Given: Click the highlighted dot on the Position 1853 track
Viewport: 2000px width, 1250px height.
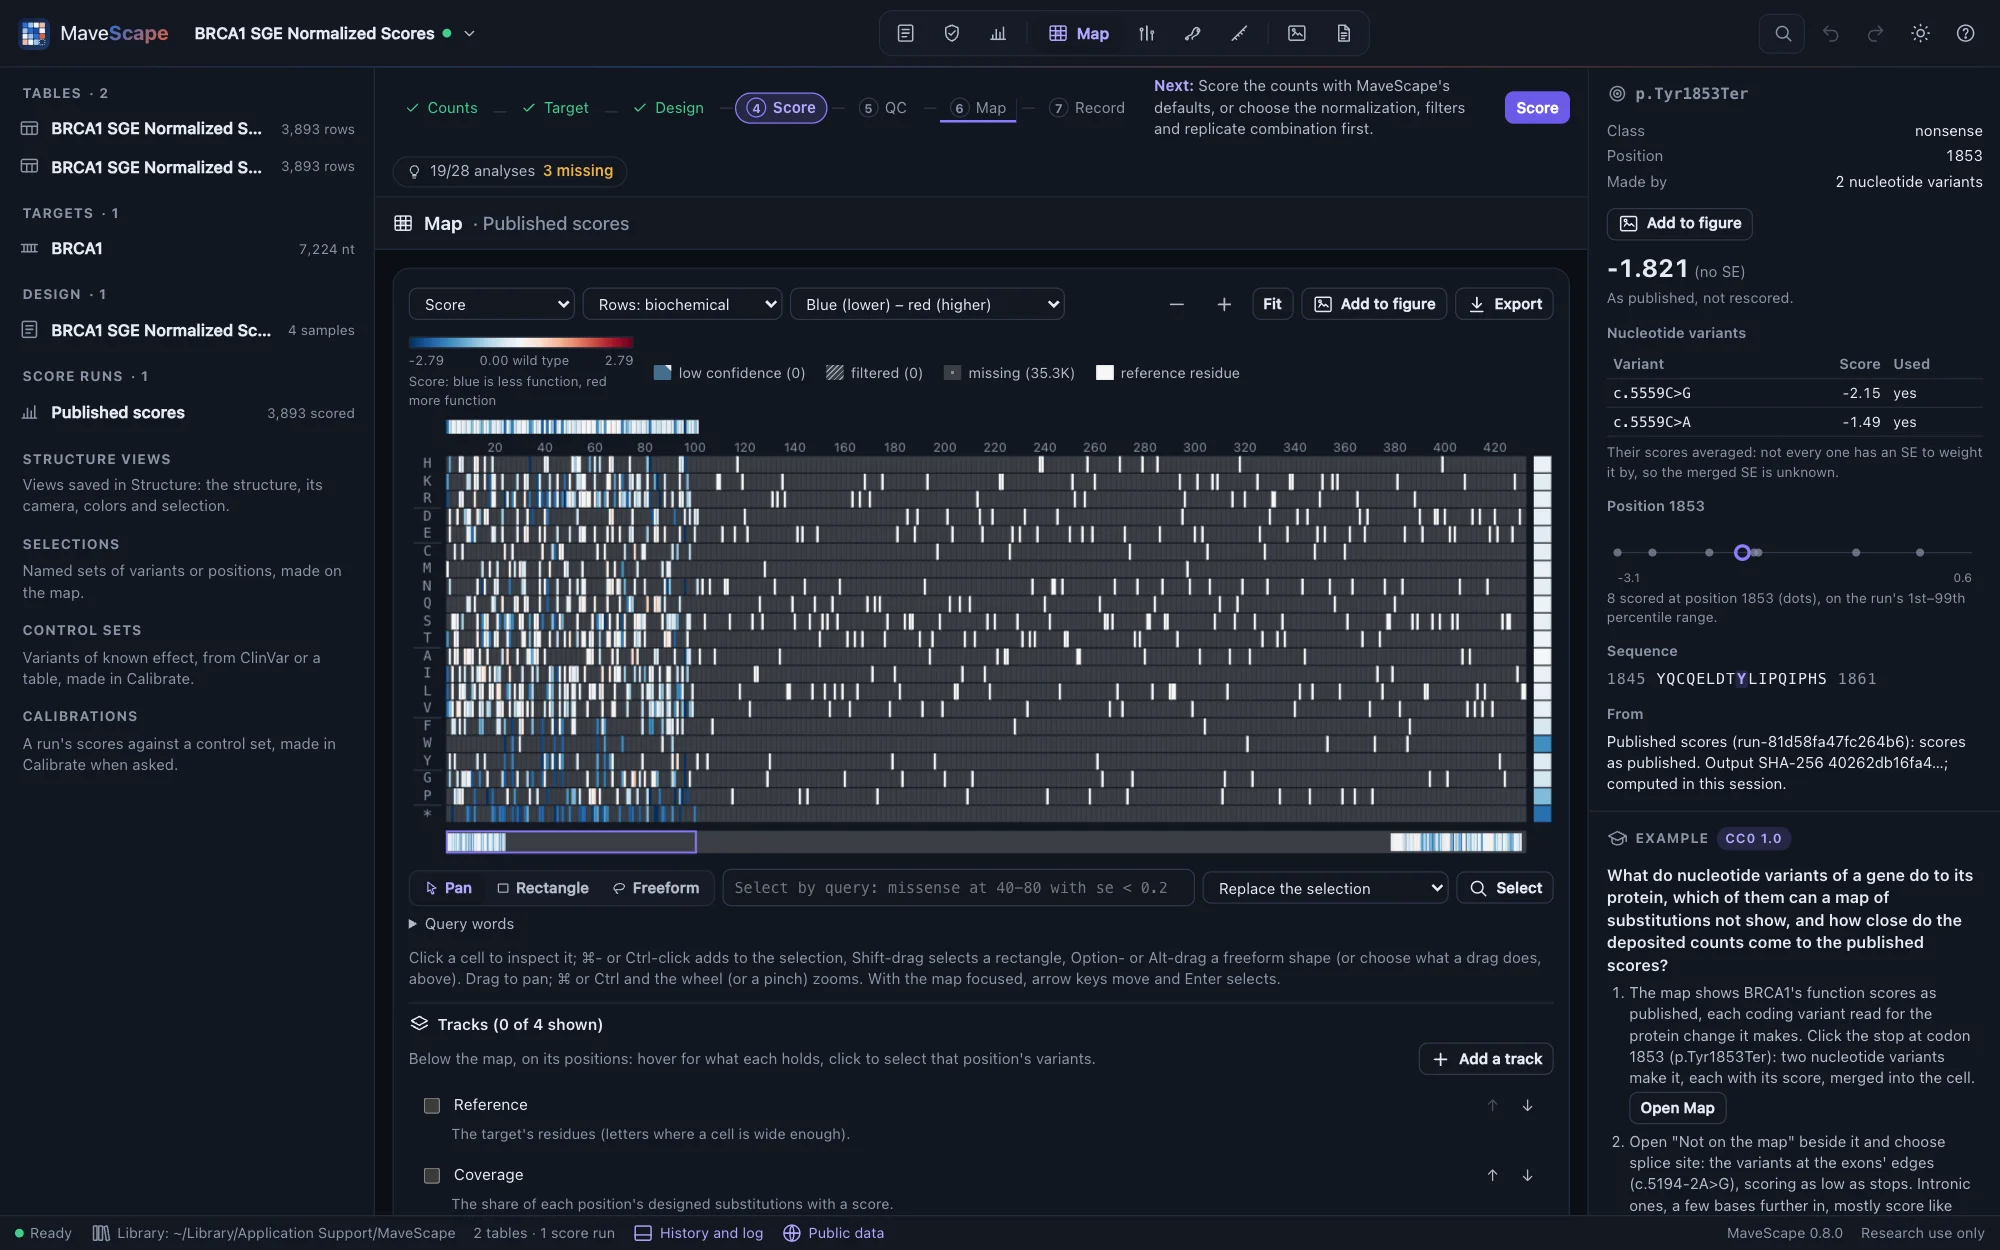Looking at the screenshot, I should [1742, 552].
